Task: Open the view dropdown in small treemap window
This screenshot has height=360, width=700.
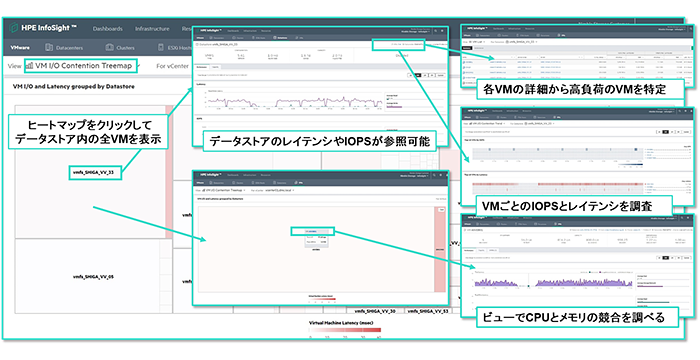Action: click(x=223, y=190)
